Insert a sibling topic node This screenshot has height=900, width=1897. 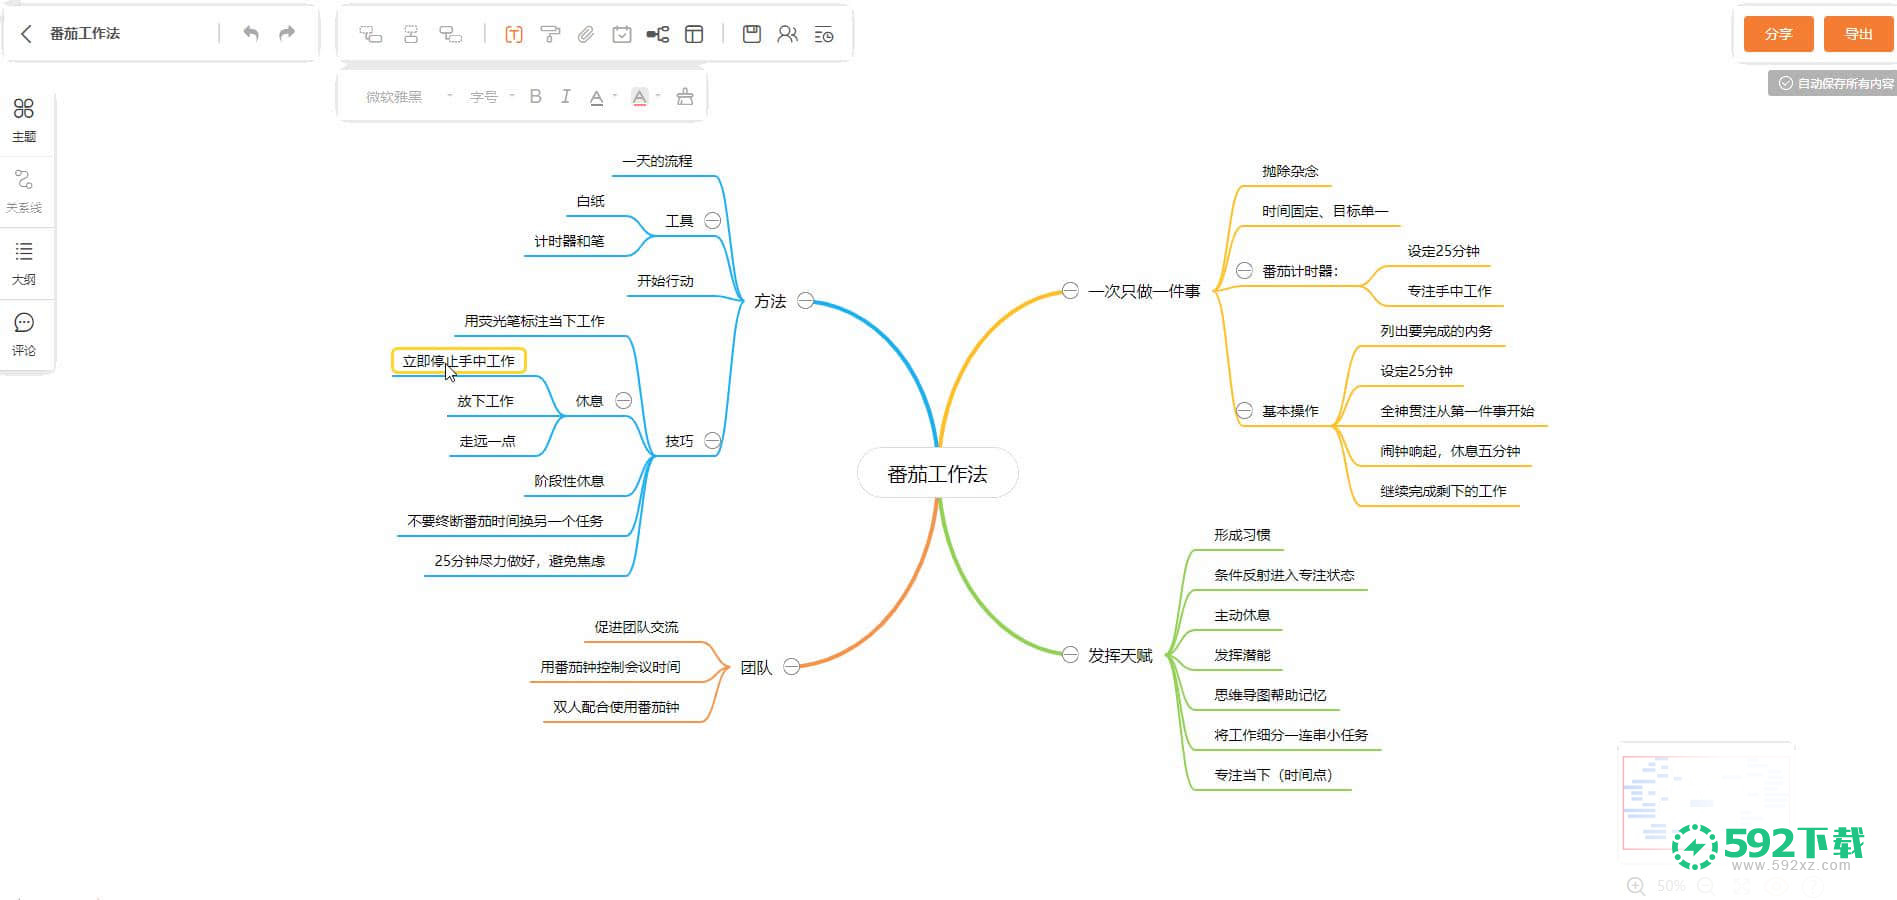tap(411, 35)
